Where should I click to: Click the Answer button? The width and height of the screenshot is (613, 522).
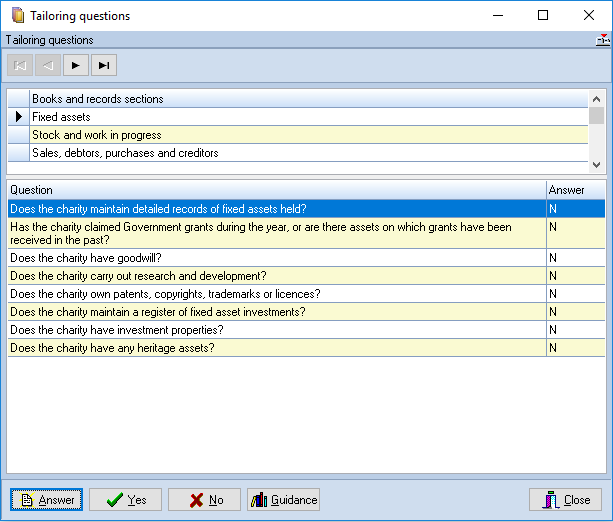click(x=47, y=499)
